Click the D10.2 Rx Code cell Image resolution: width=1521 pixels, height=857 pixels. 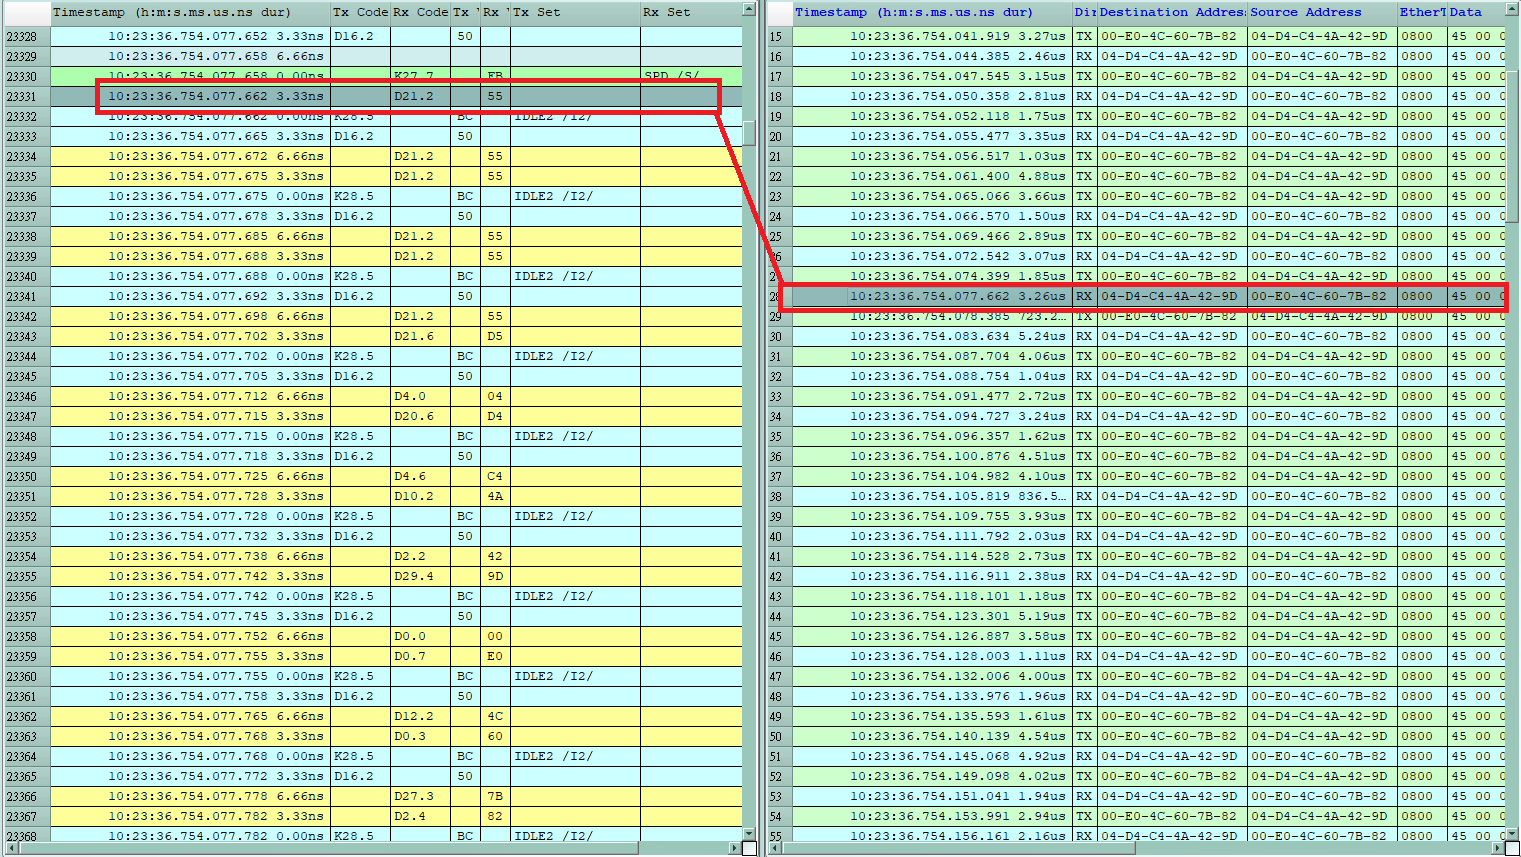click(420, 496)
